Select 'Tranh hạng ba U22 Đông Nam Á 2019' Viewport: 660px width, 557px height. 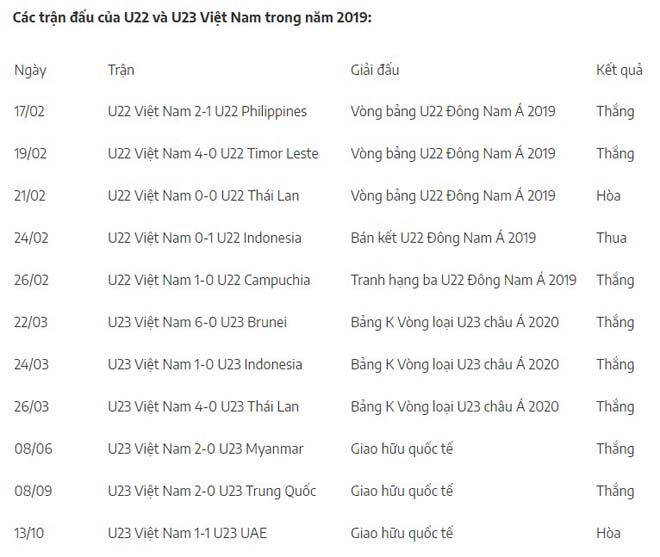463,280
